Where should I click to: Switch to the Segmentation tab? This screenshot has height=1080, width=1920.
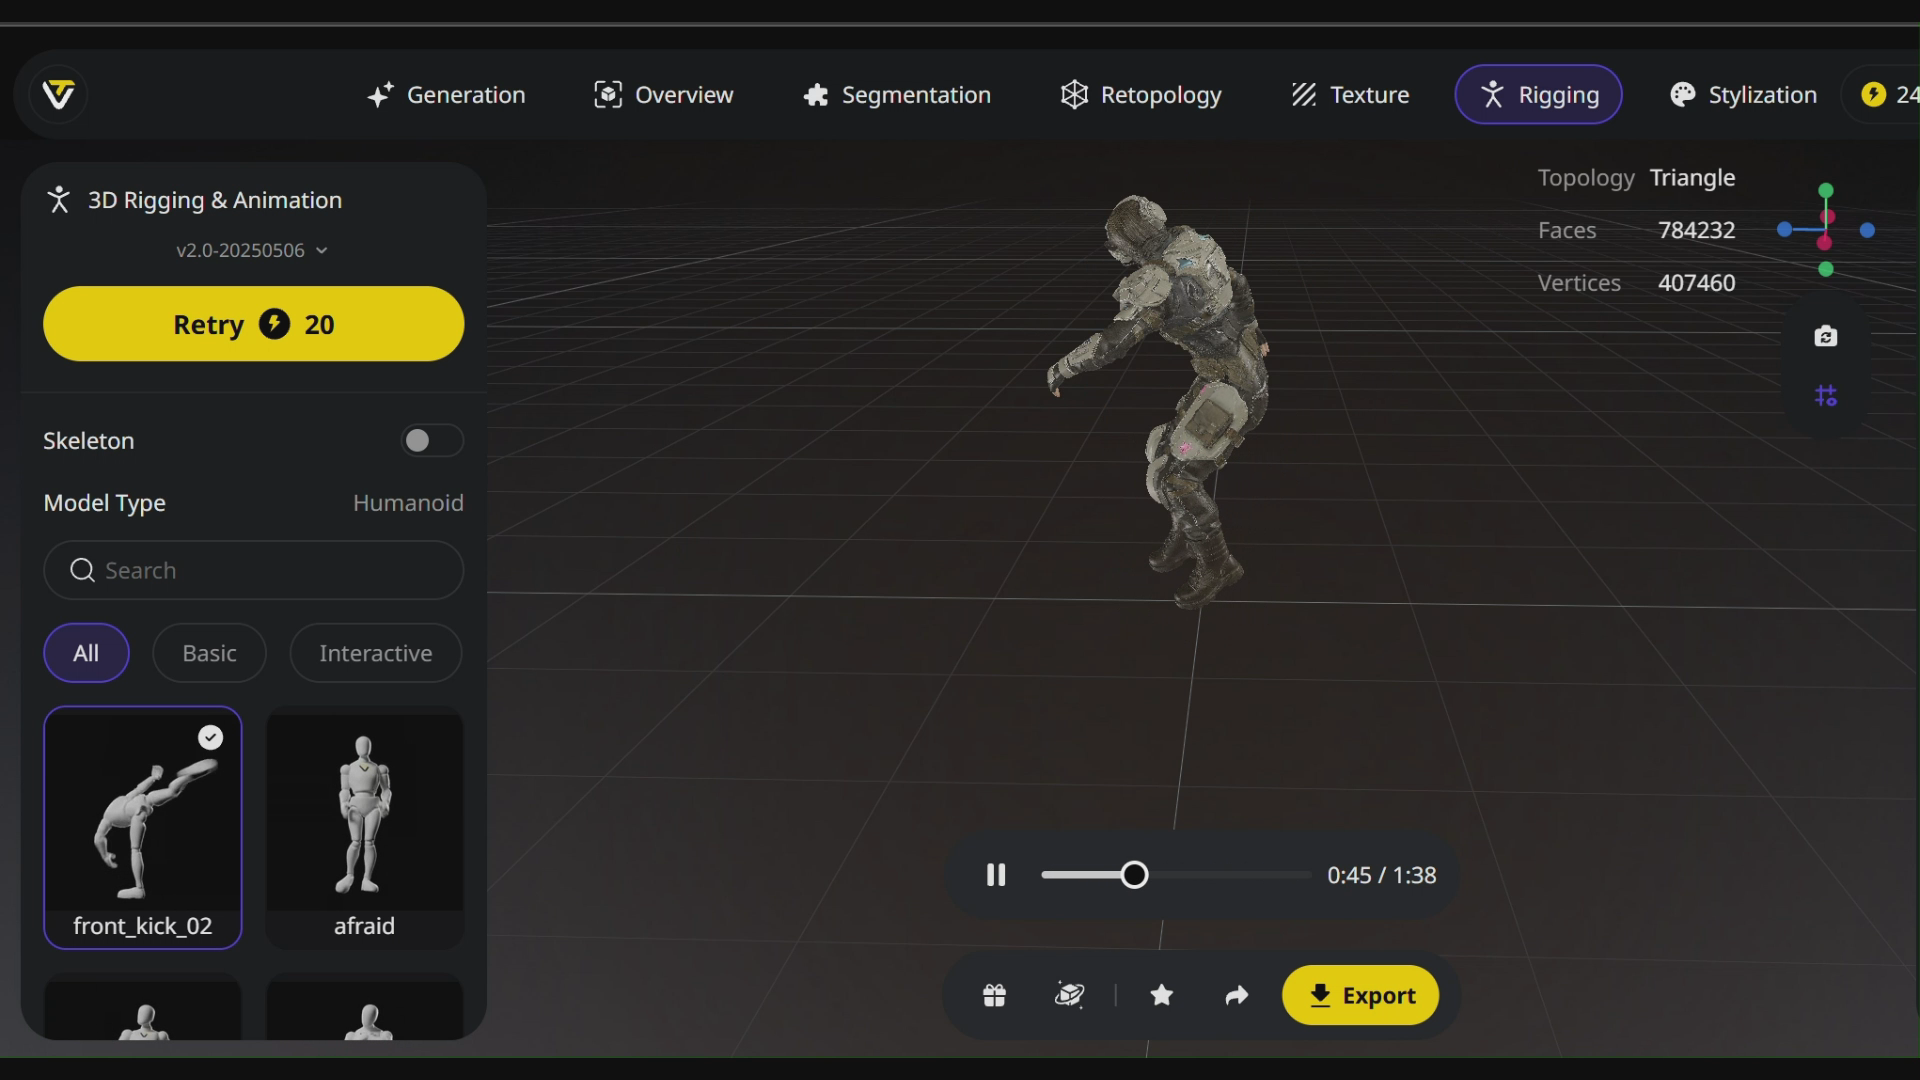897,95
